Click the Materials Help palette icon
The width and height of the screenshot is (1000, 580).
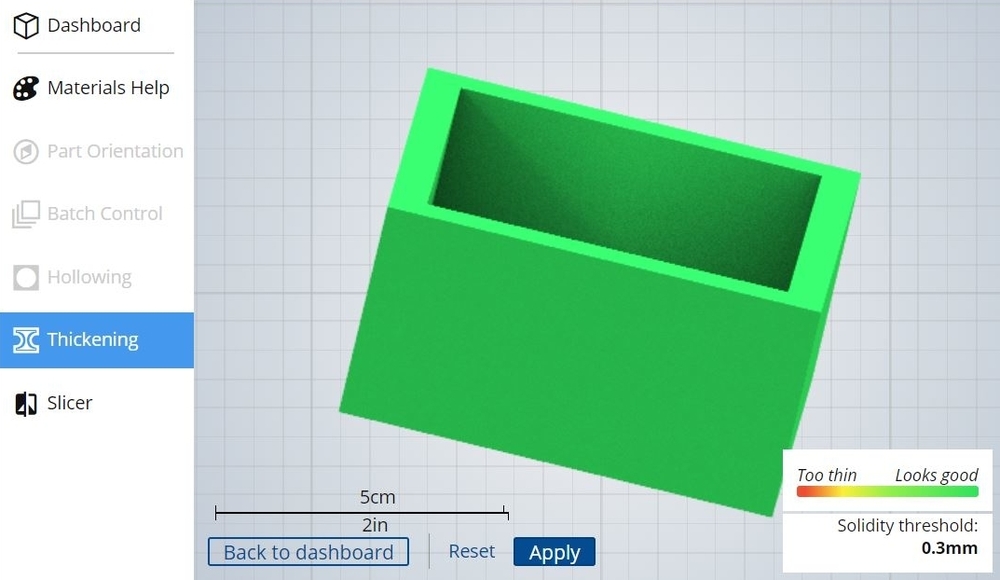coord(26,88)
